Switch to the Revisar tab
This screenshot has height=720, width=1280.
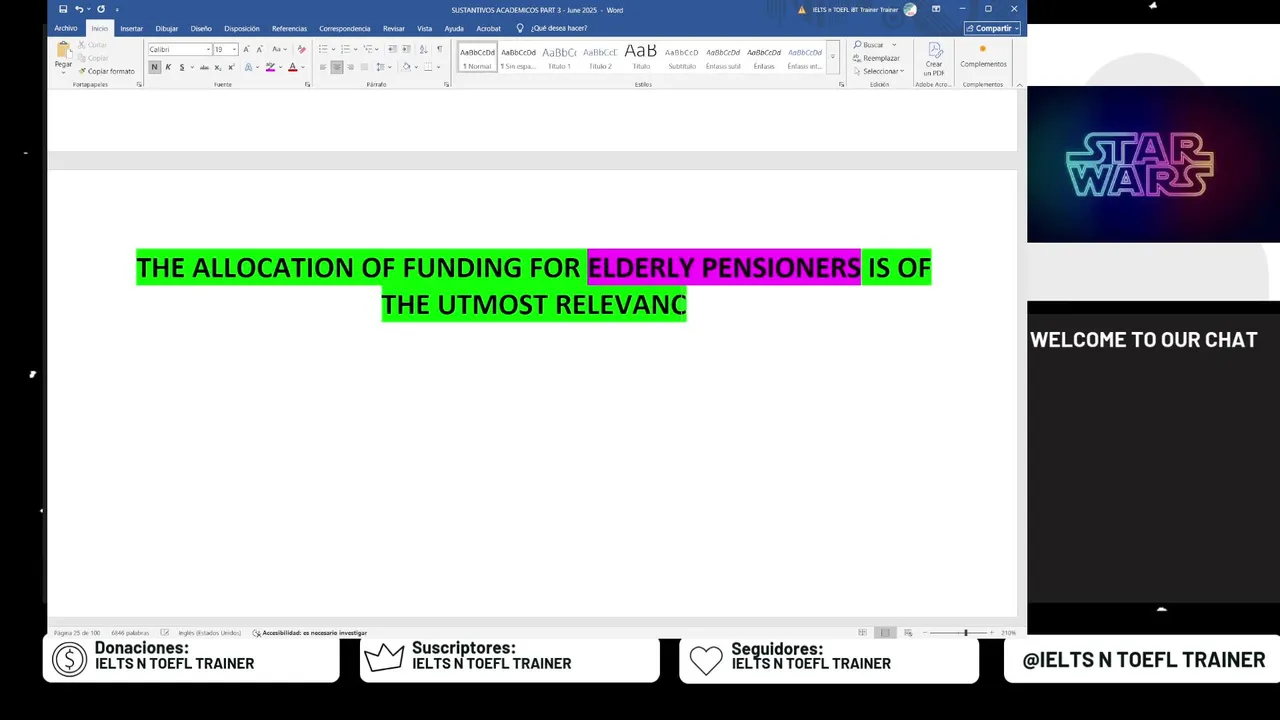point(394,28)
